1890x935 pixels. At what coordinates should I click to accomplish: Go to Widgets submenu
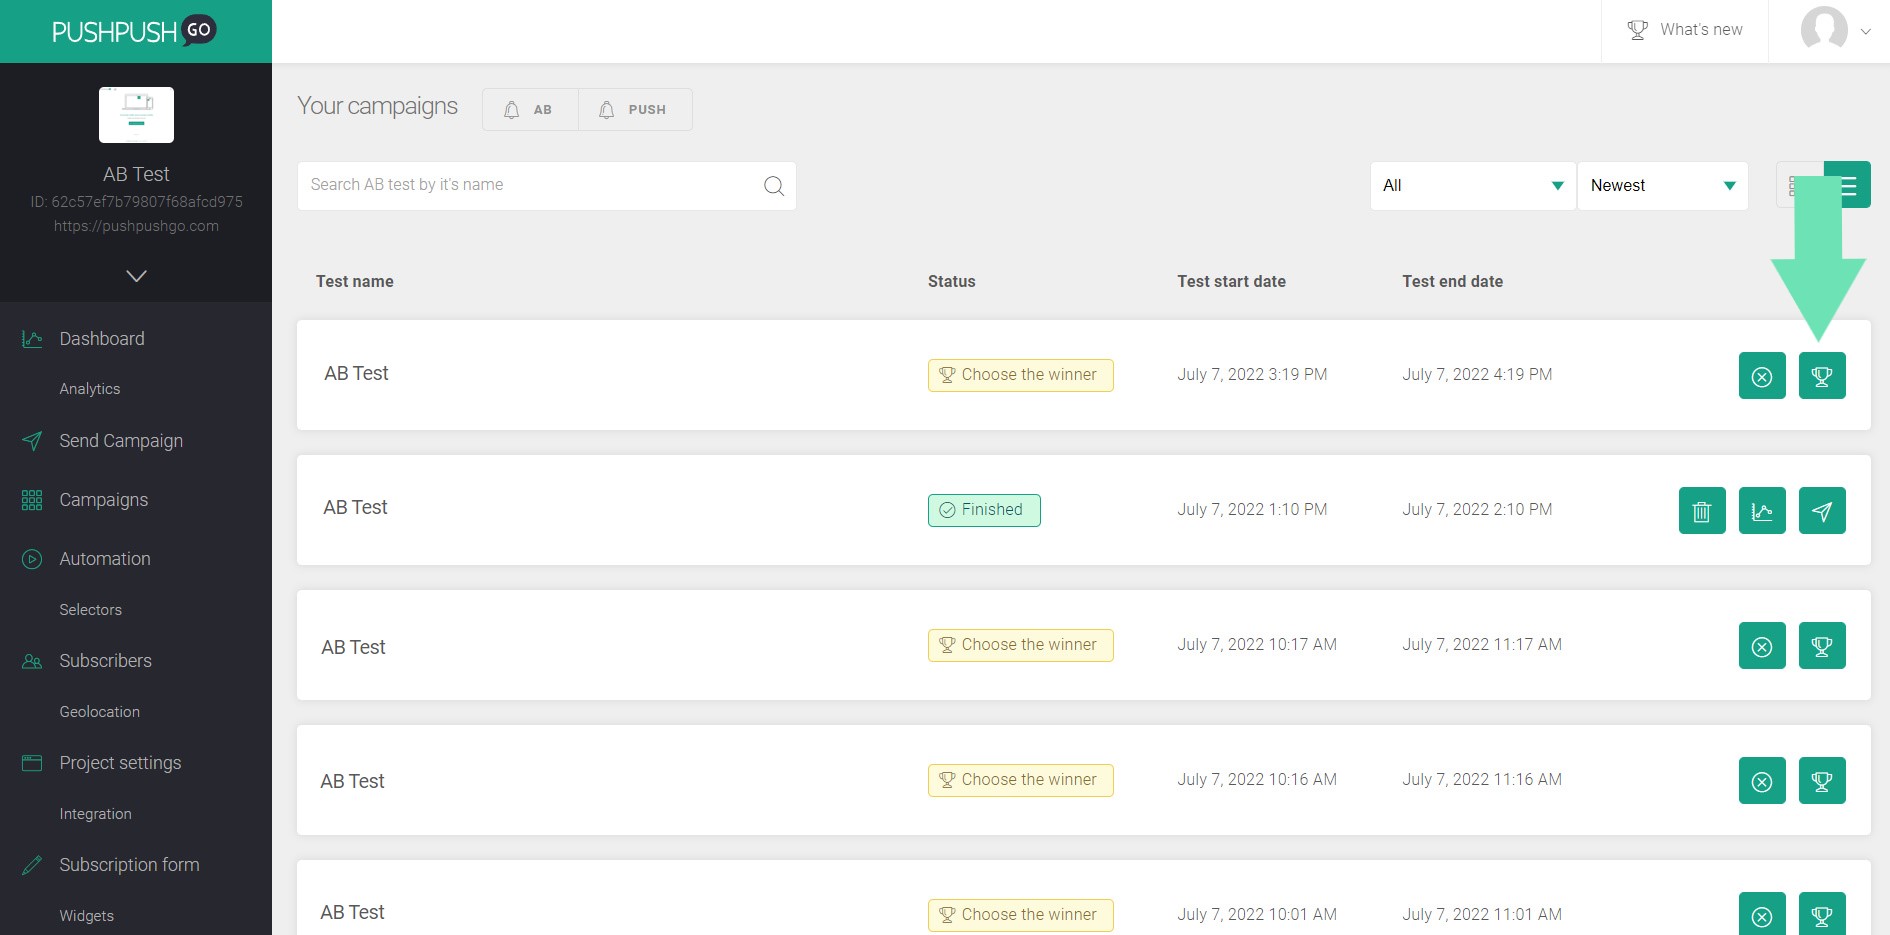[x=87, y=916]
